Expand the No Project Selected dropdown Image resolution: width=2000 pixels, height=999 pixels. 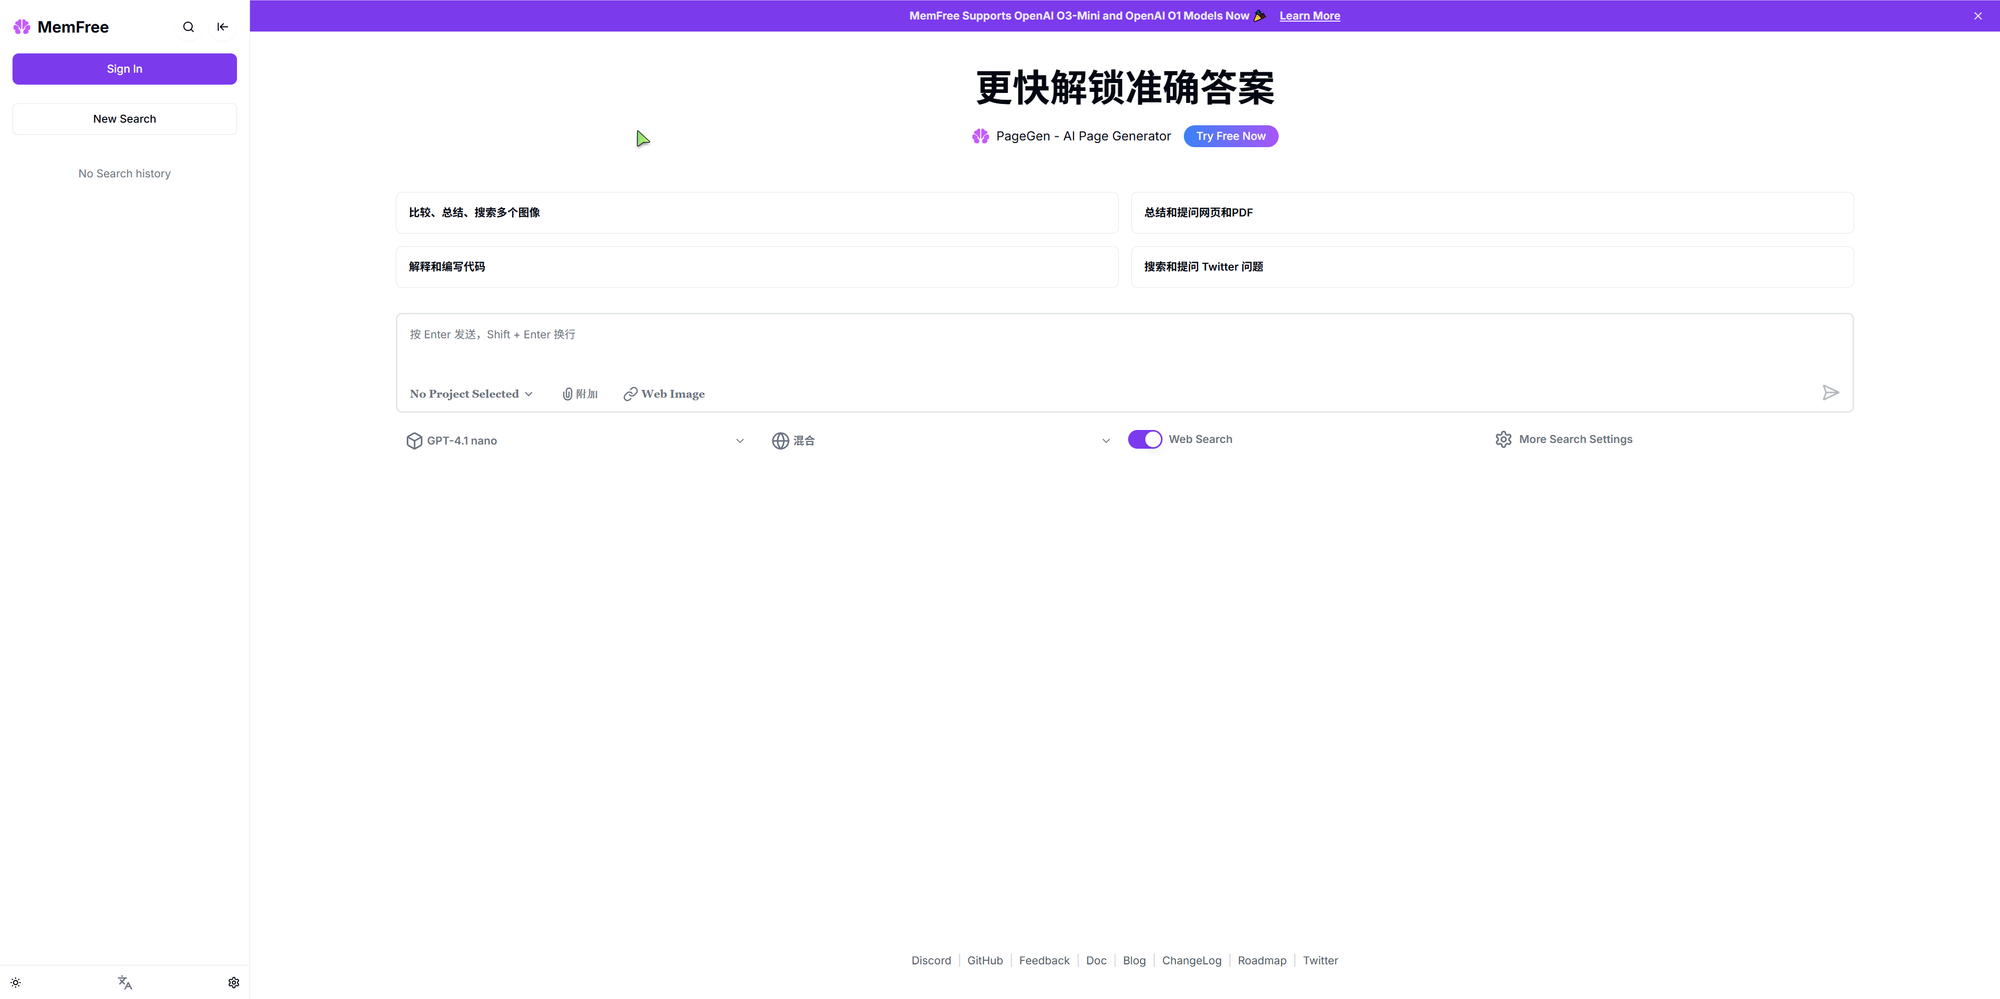coord(471,394)
